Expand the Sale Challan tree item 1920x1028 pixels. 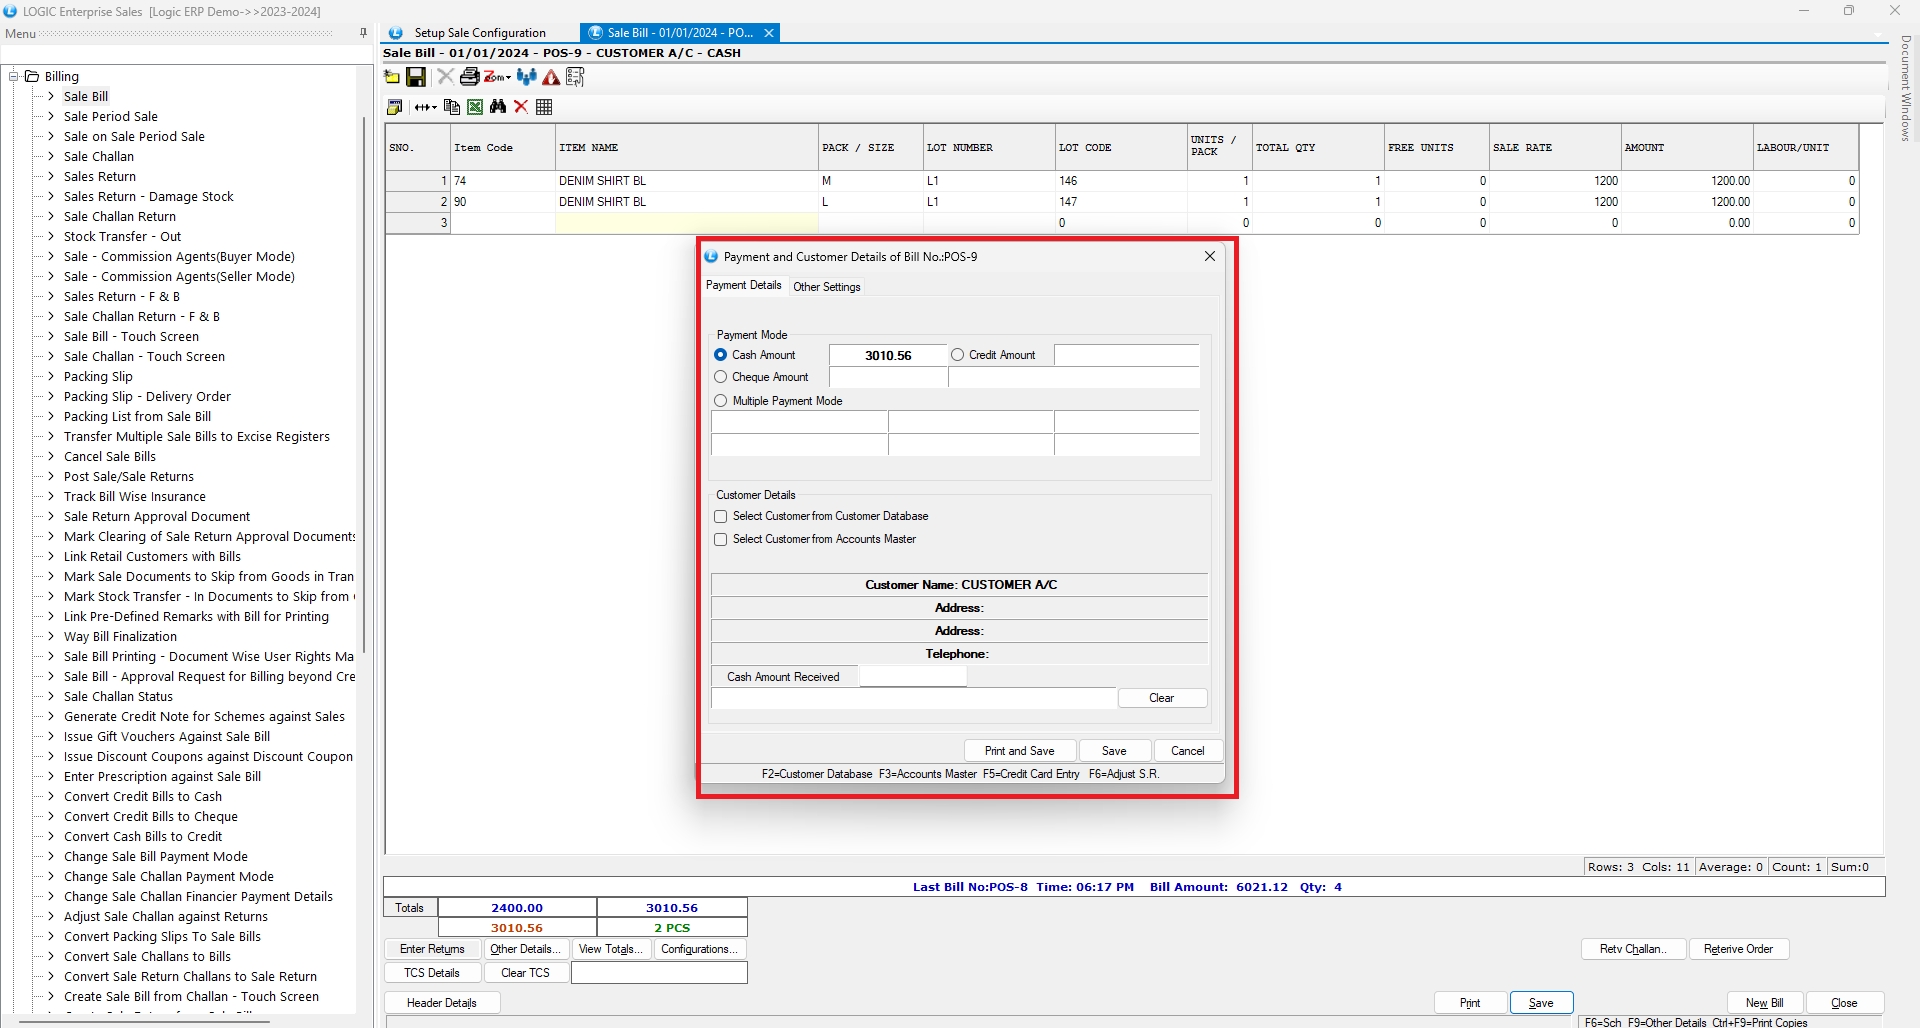tap(51, 157)
